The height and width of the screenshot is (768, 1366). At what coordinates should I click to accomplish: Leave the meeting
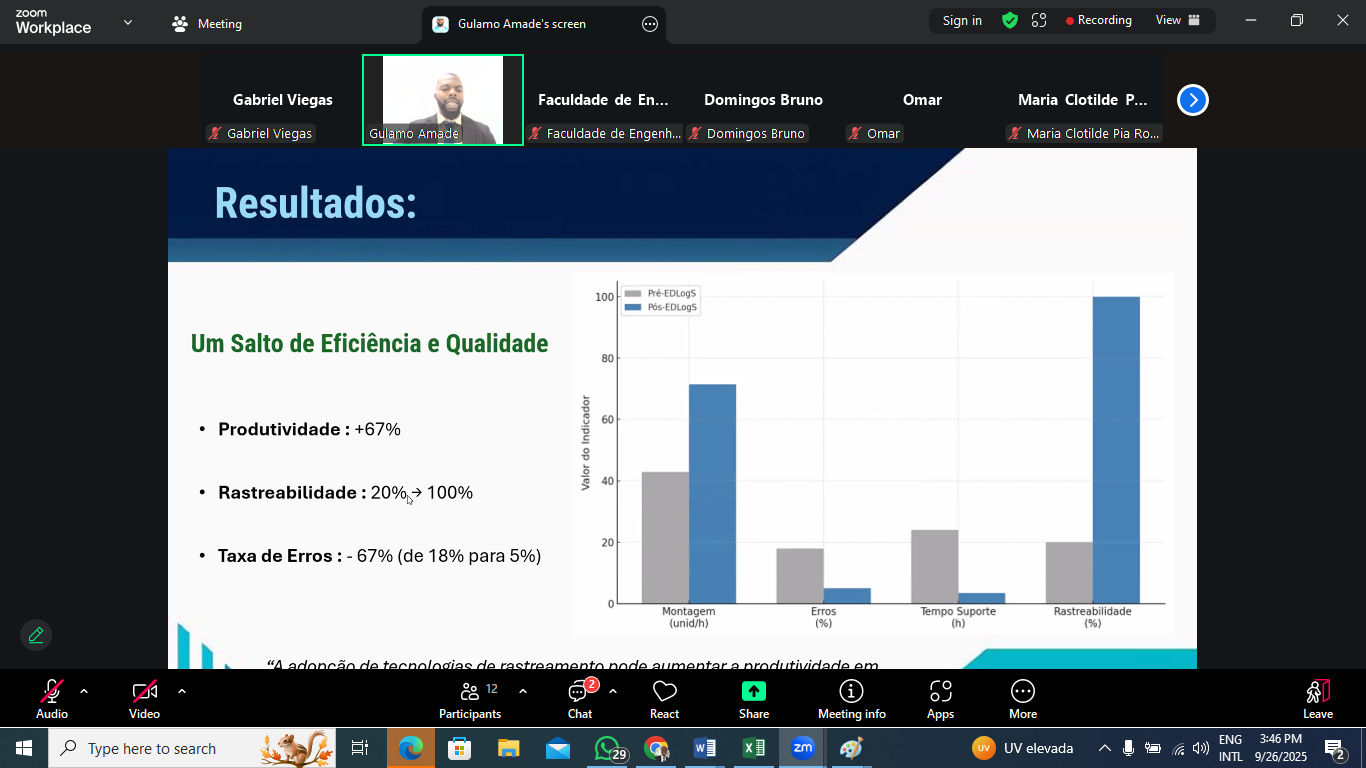tap(1317, 698)
